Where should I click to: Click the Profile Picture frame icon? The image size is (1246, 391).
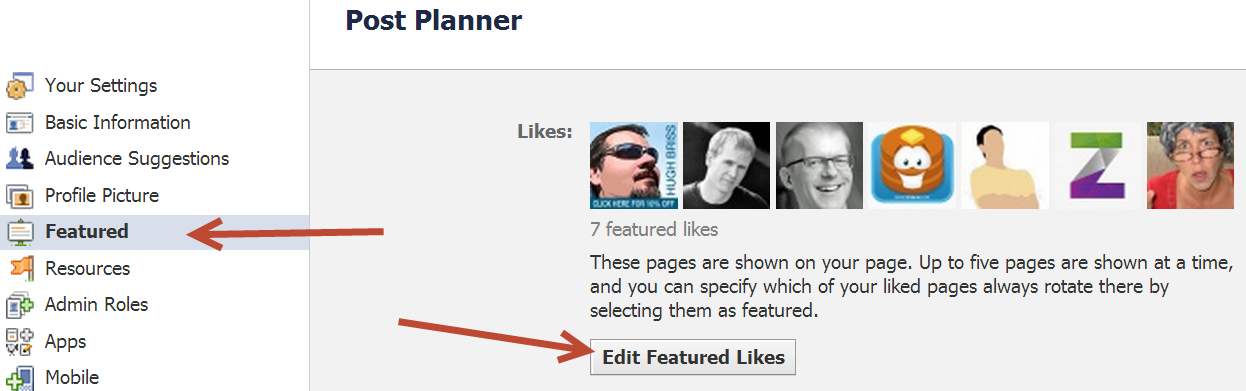coord(21,196)
